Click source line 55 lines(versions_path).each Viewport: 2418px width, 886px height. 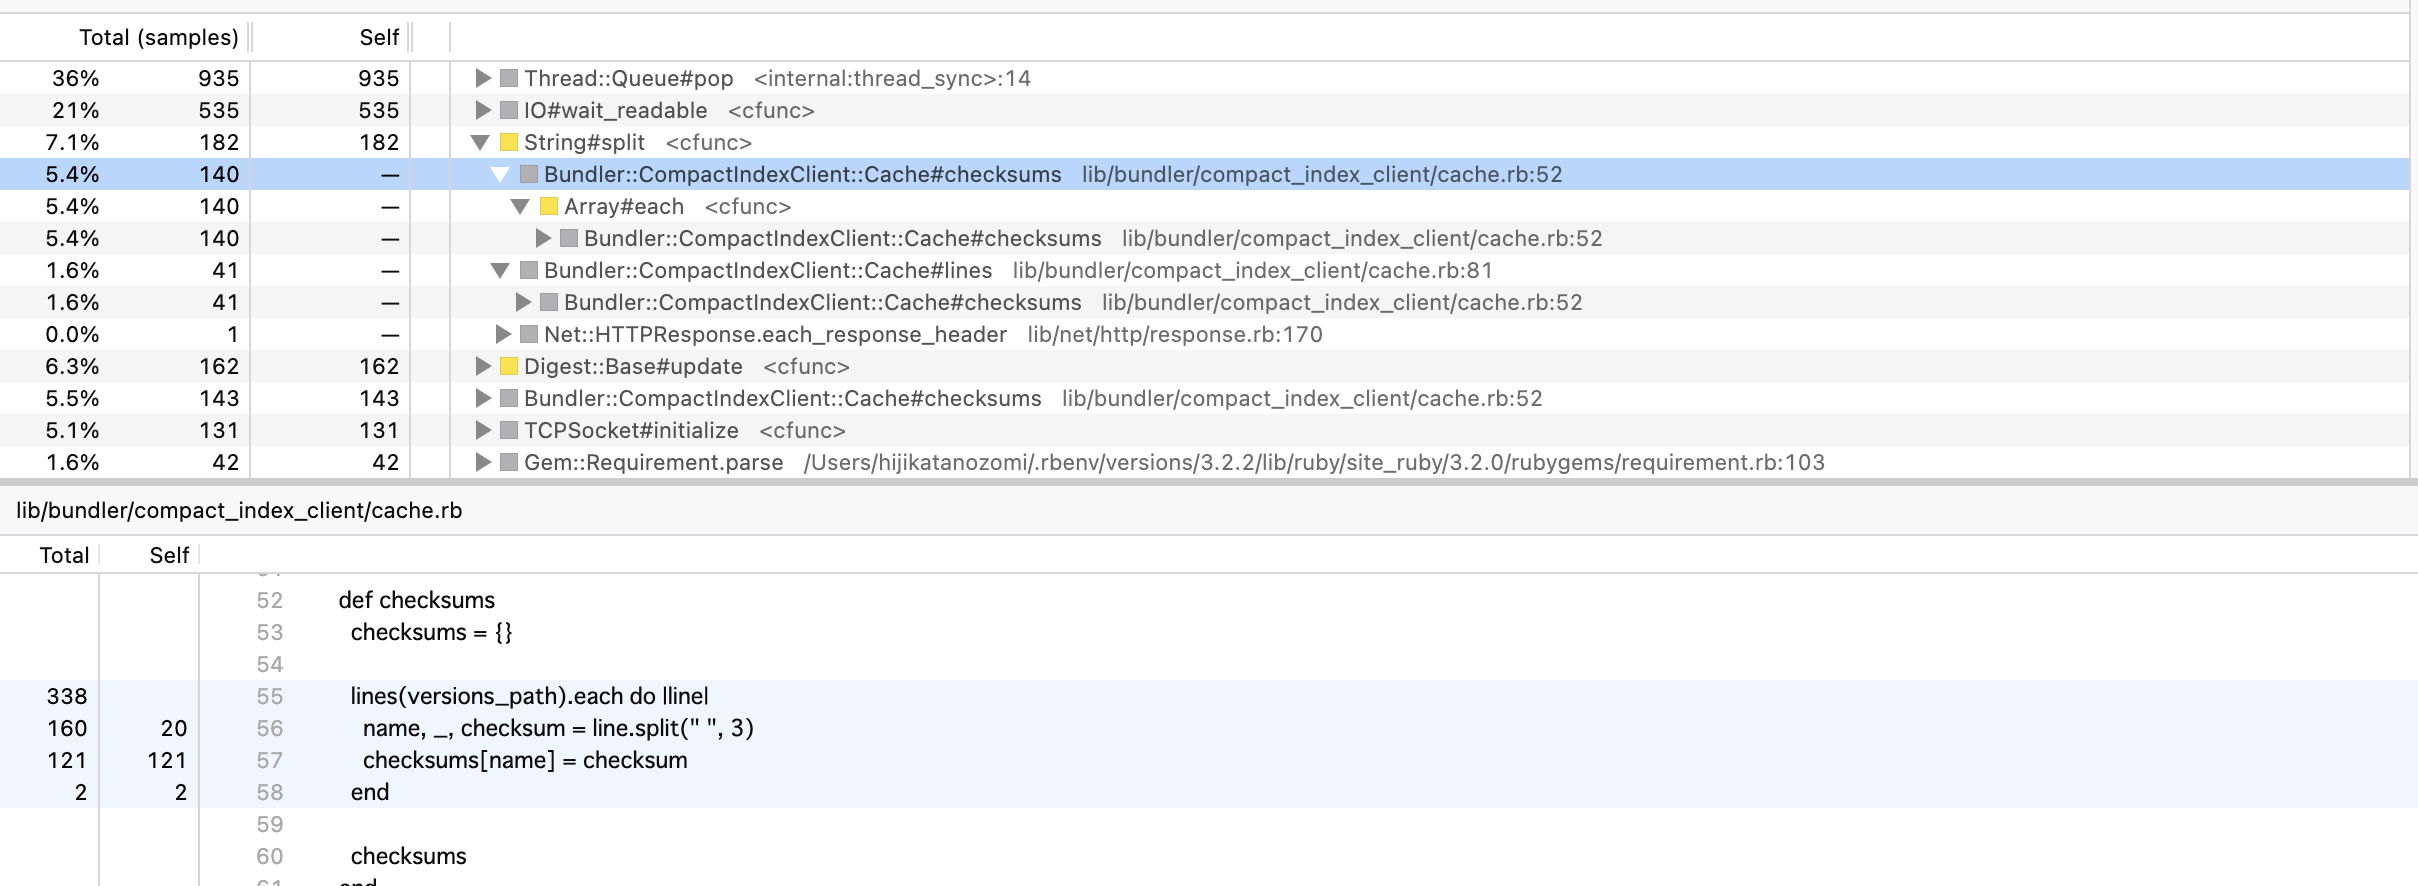pyautogui.click(x=529, y=696)
